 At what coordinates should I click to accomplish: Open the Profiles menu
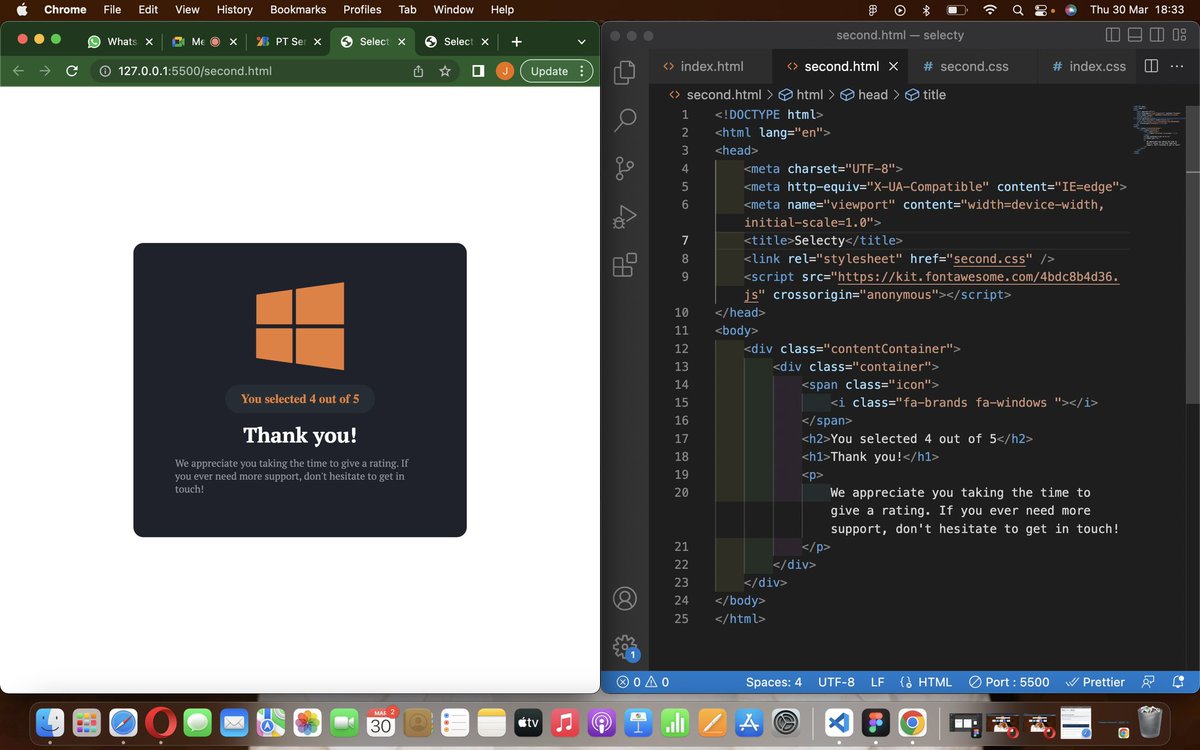pyautogui.click(x=362, y=9)
